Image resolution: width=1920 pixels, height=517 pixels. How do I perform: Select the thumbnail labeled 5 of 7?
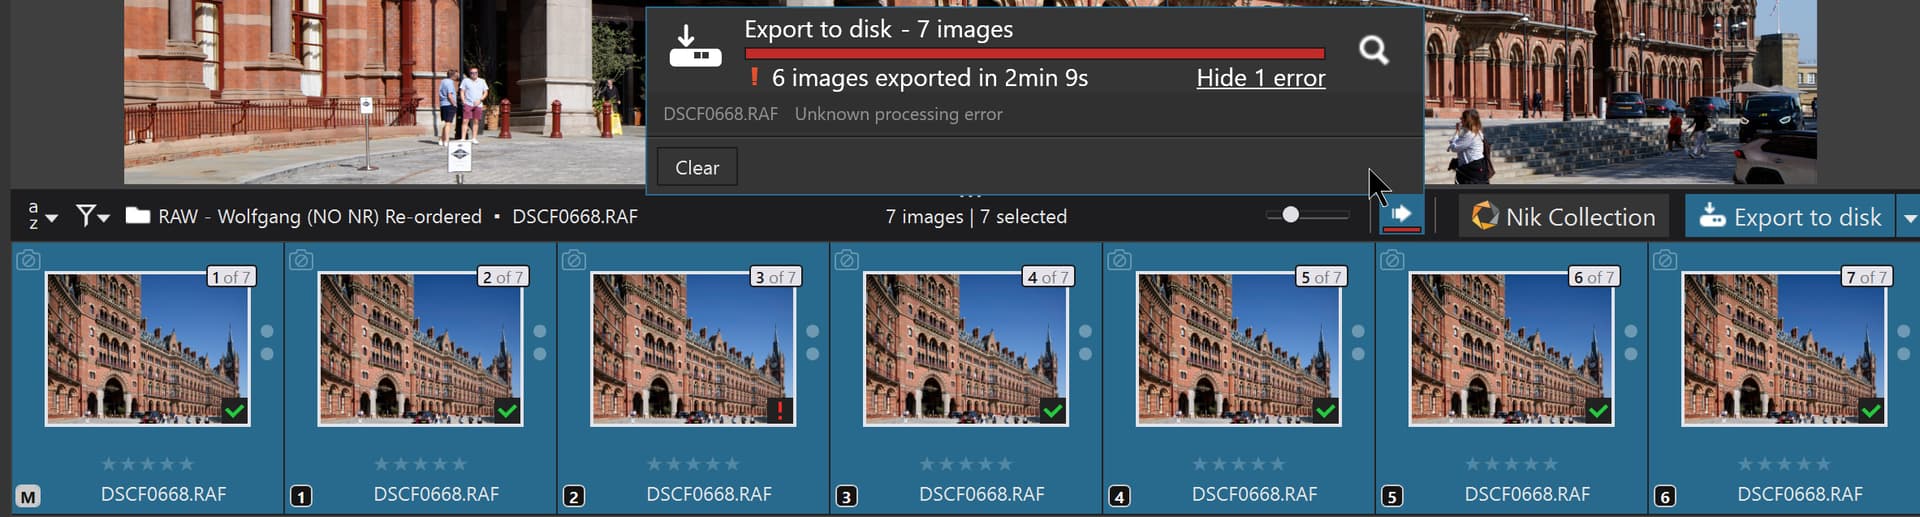click(1238, 350)
